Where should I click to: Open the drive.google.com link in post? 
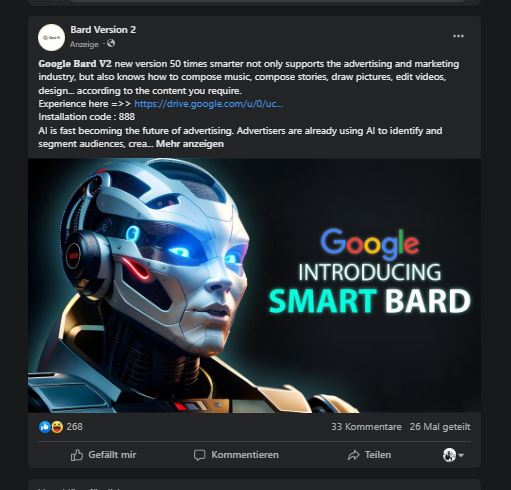[x=208, y=104]
